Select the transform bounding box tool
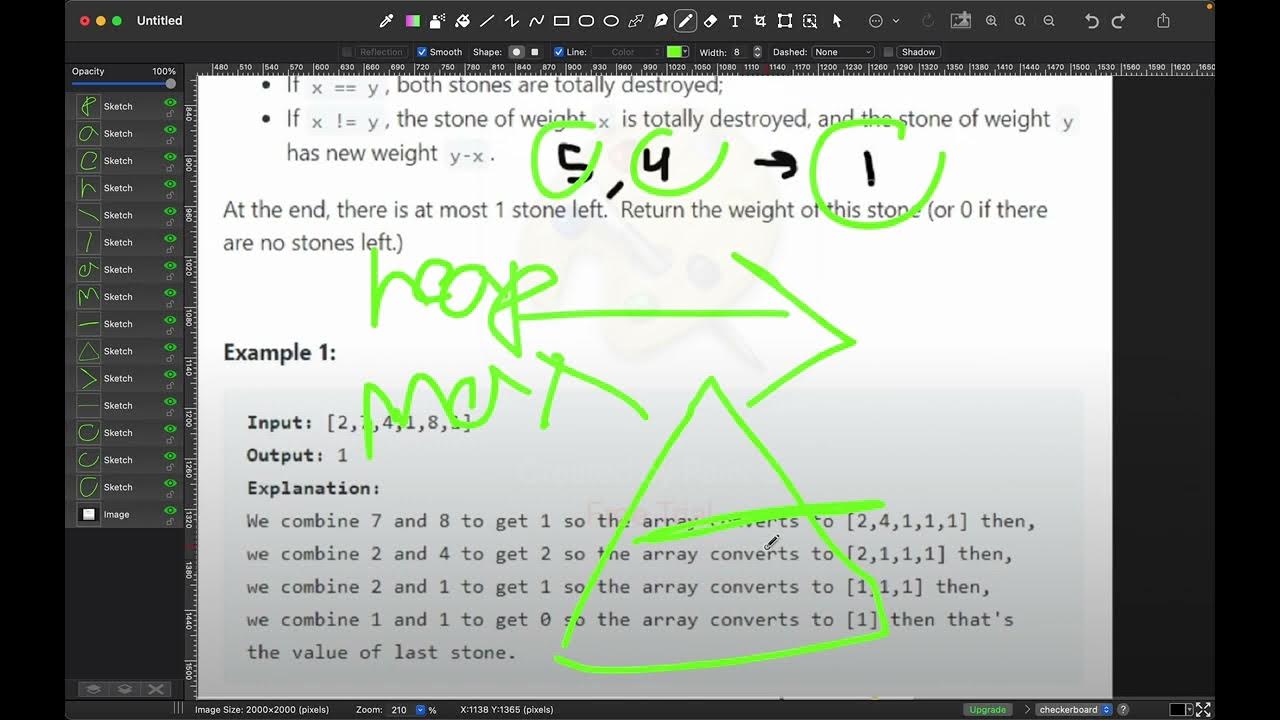 tap(785, 21)
